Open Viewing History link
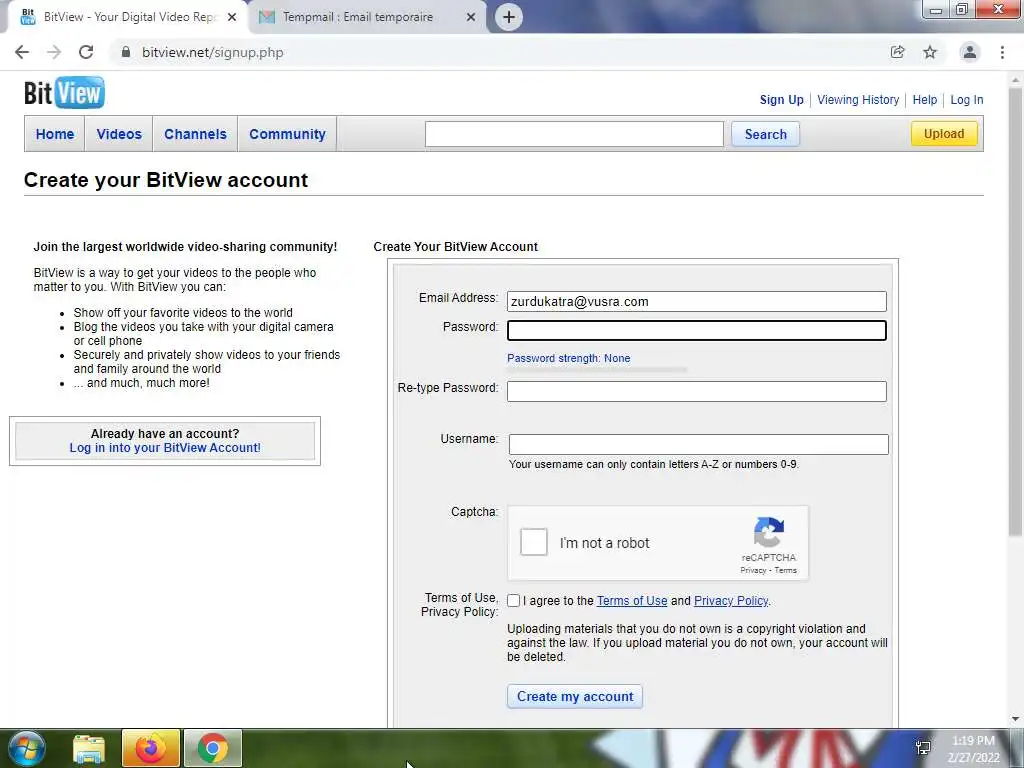Image resolution: width=1024 pixels, height=768 pixels. 858,100
